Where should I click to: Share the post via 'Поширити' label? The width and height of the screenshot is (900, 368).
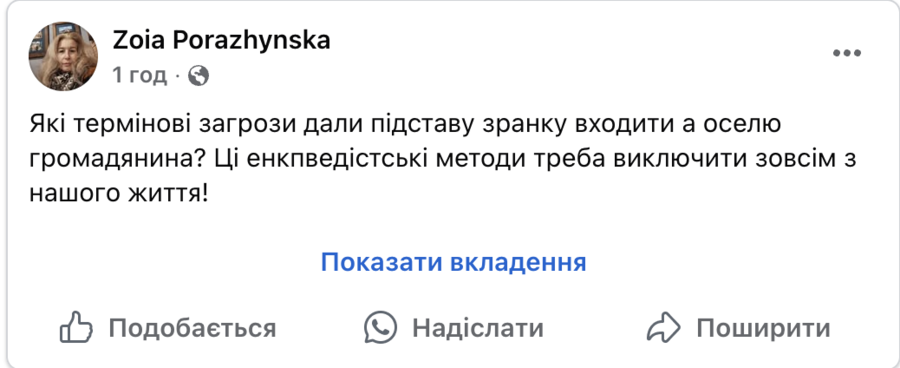click(x=763, y=328)
